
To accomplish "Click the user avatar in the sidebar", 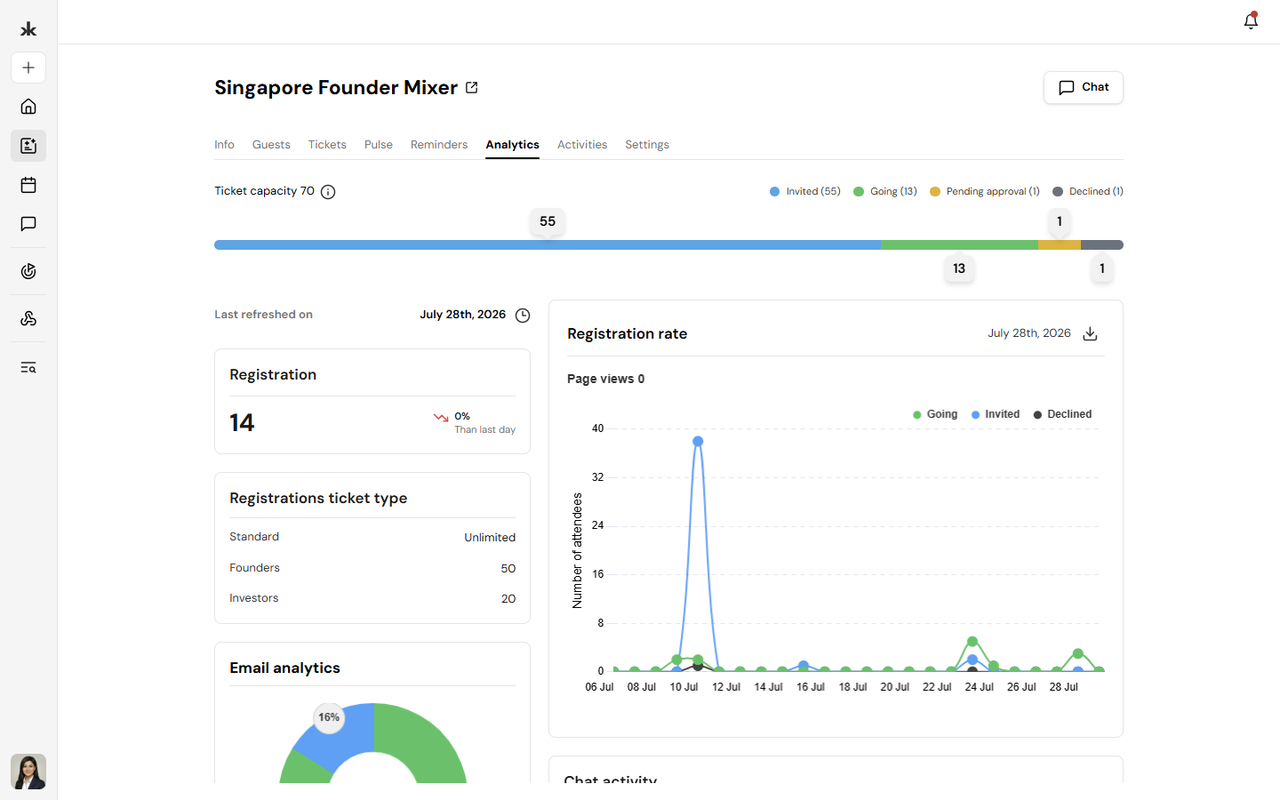I will [x=28, y=772].
